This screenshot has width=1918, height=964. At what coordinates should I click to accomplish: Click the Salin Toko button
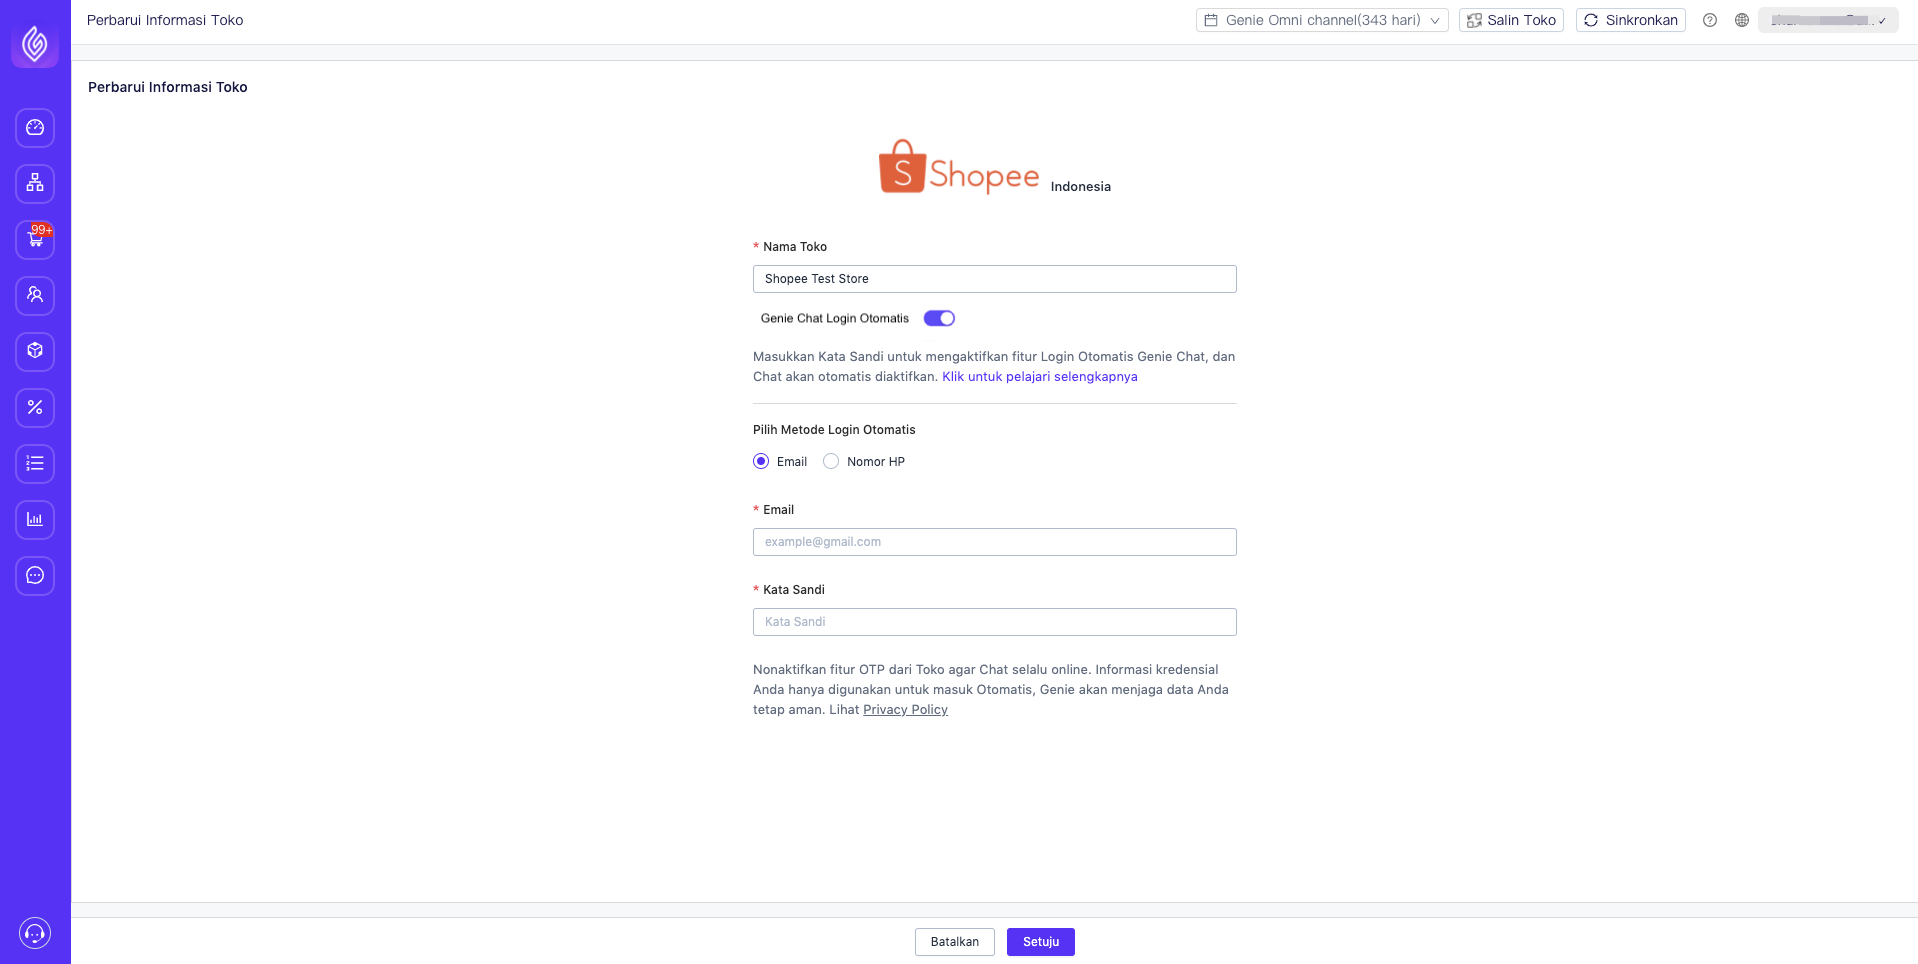[1512, 20]
